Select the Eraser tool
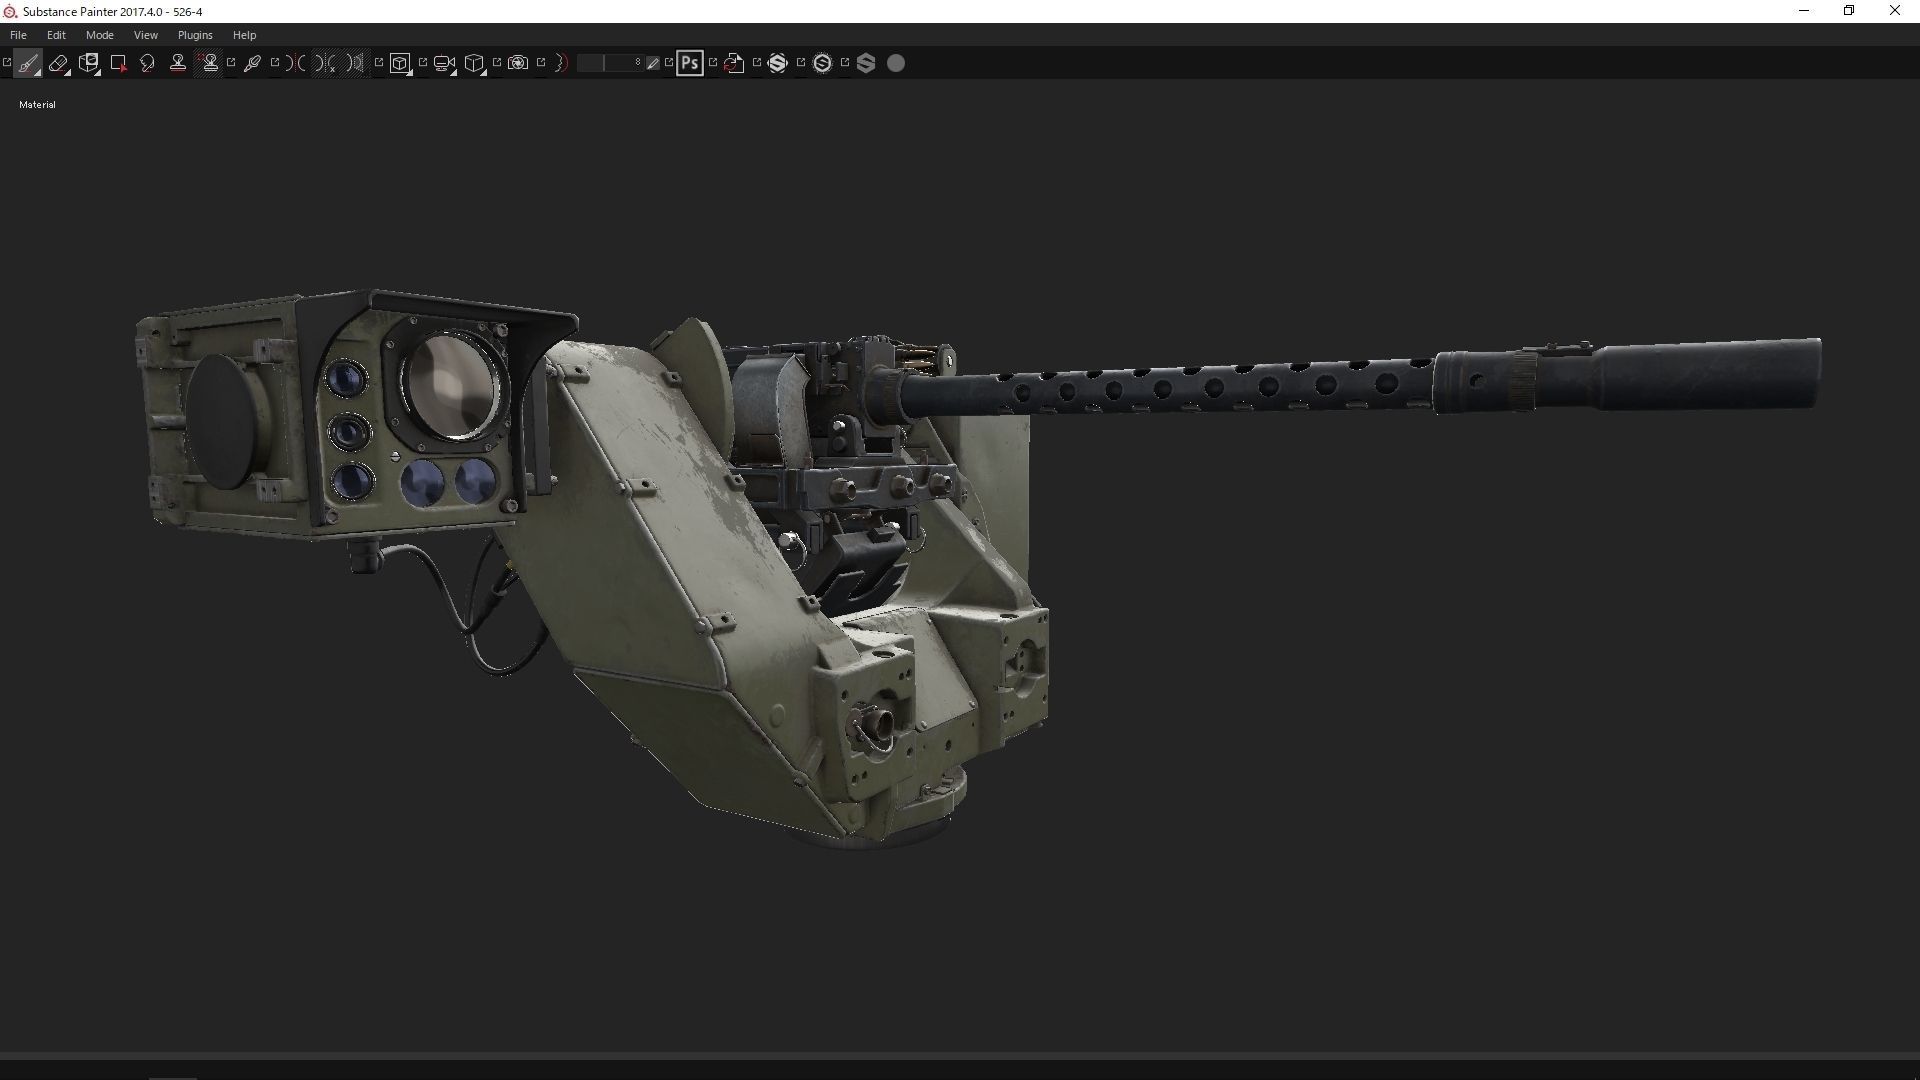The width and height of the screenshot is (1920, 1080). pos(57,62)
